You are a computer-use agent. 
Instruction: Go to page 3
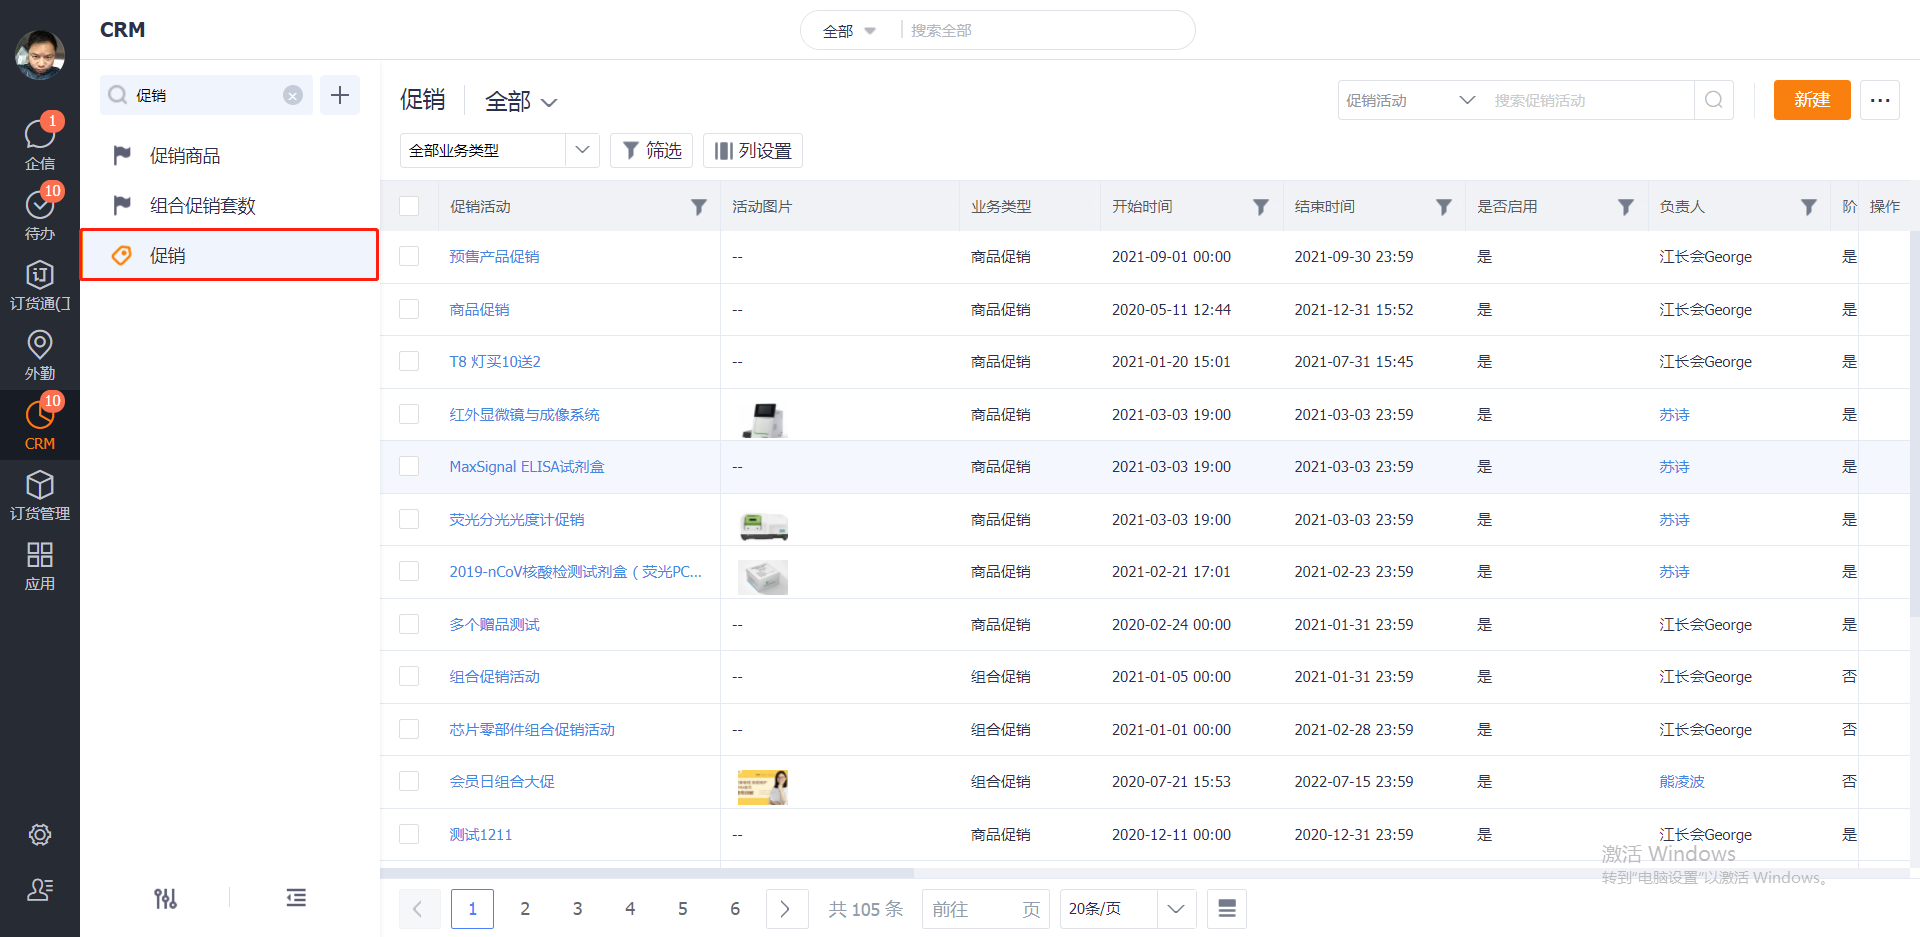coord(578,909)
